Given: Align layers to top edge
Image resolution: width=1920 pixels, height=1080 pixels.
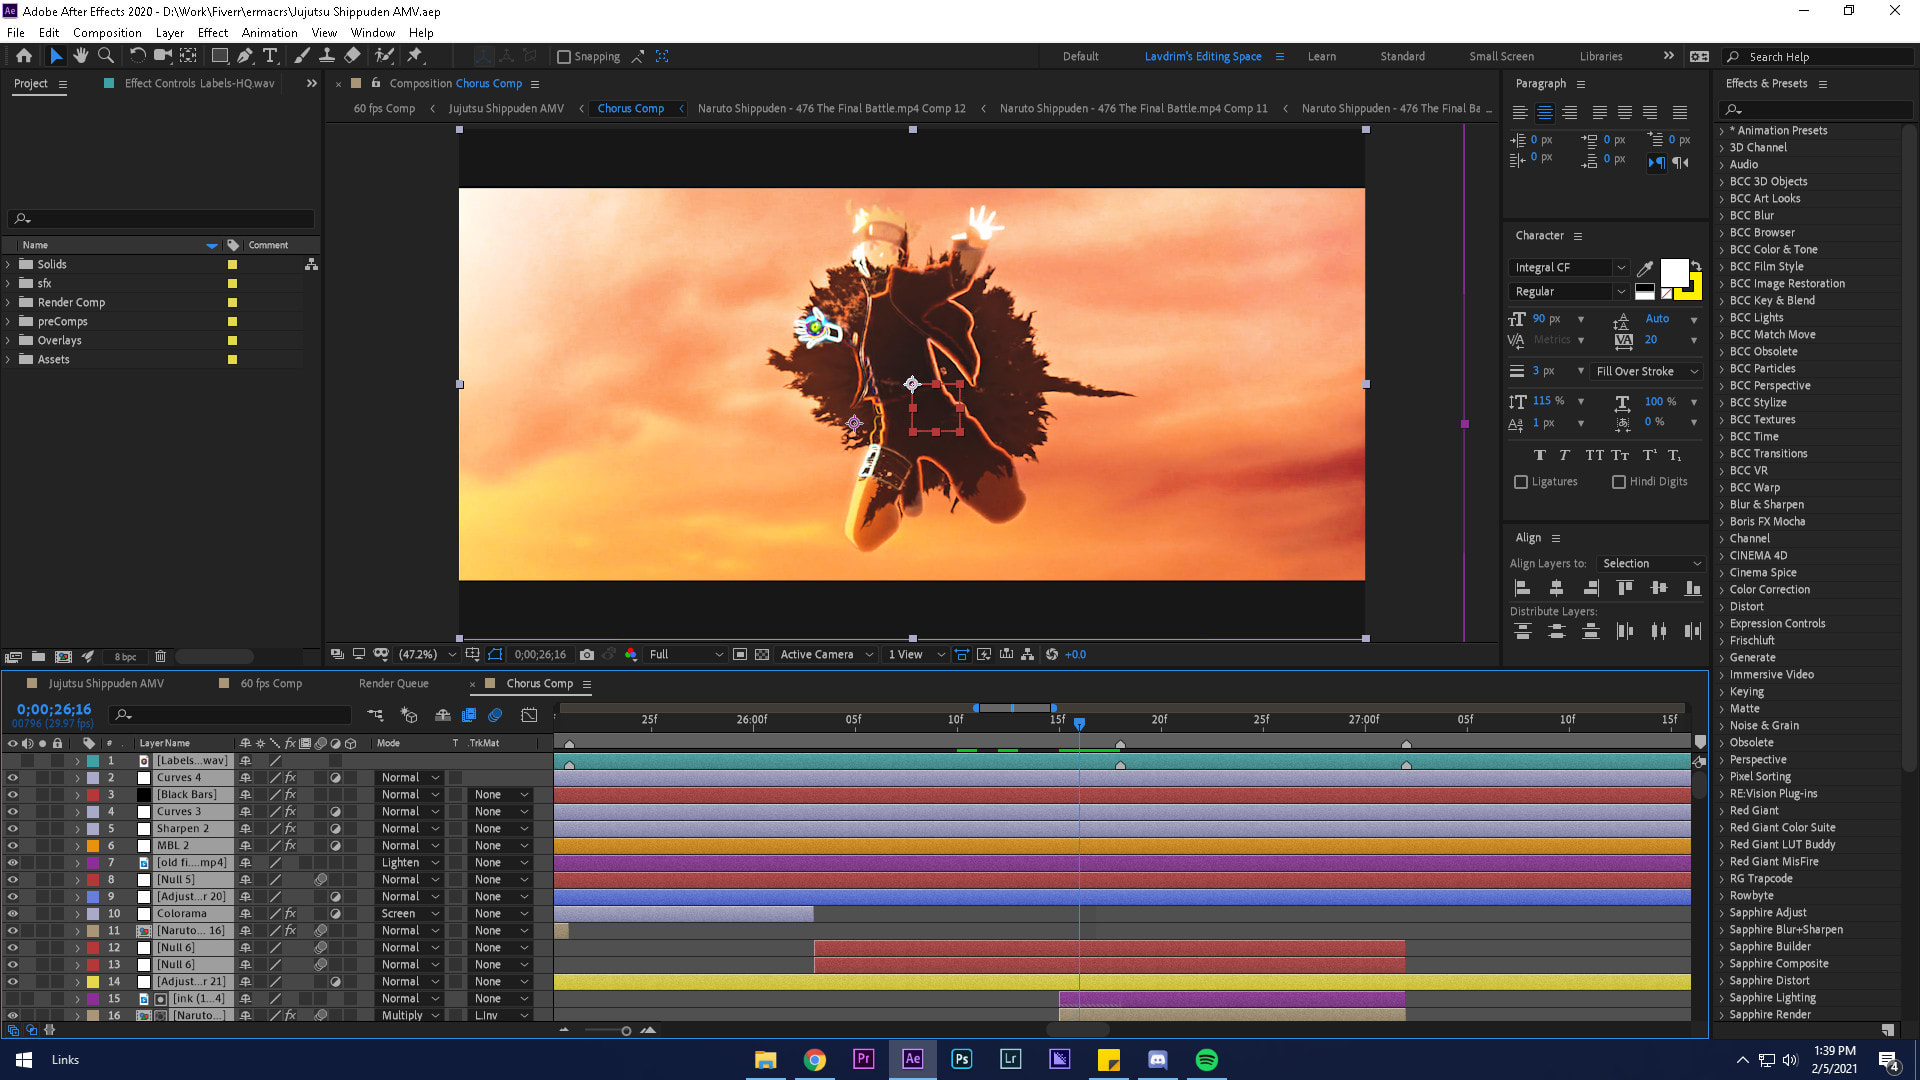Looking at the screenshot, I should click(x=1625, y=588).
